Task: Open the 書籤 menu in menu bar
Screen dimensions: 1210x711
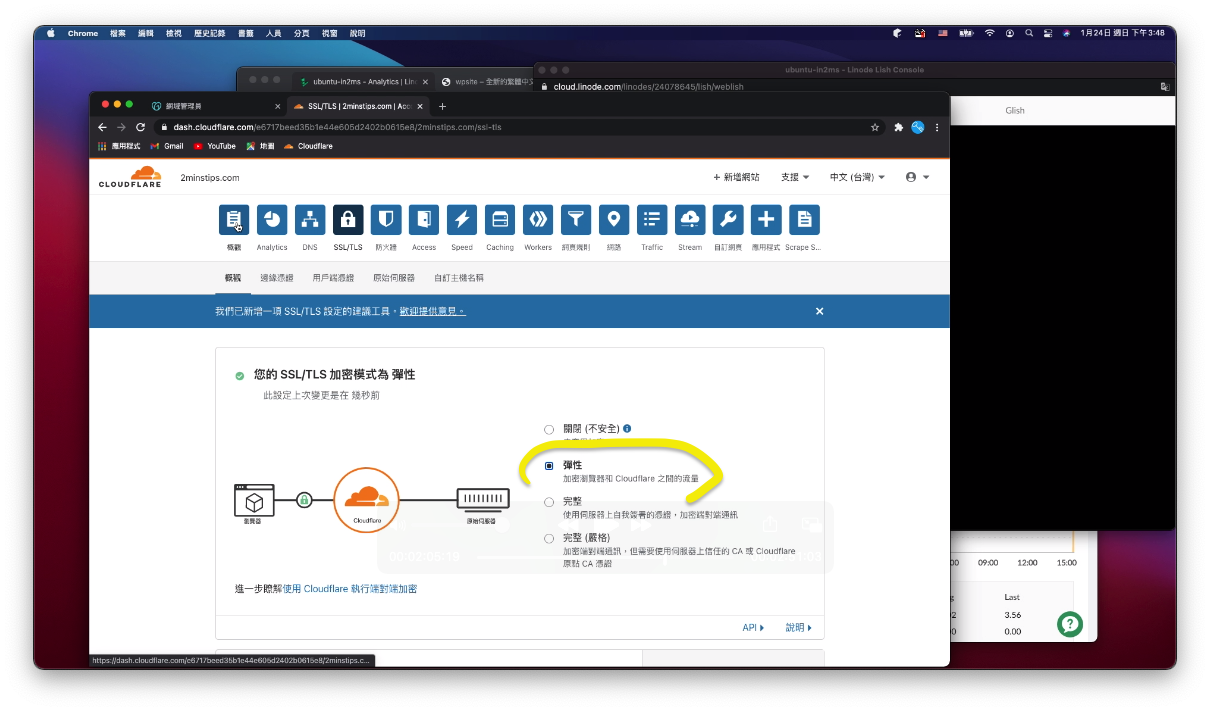Action: [x=246, y=33]
